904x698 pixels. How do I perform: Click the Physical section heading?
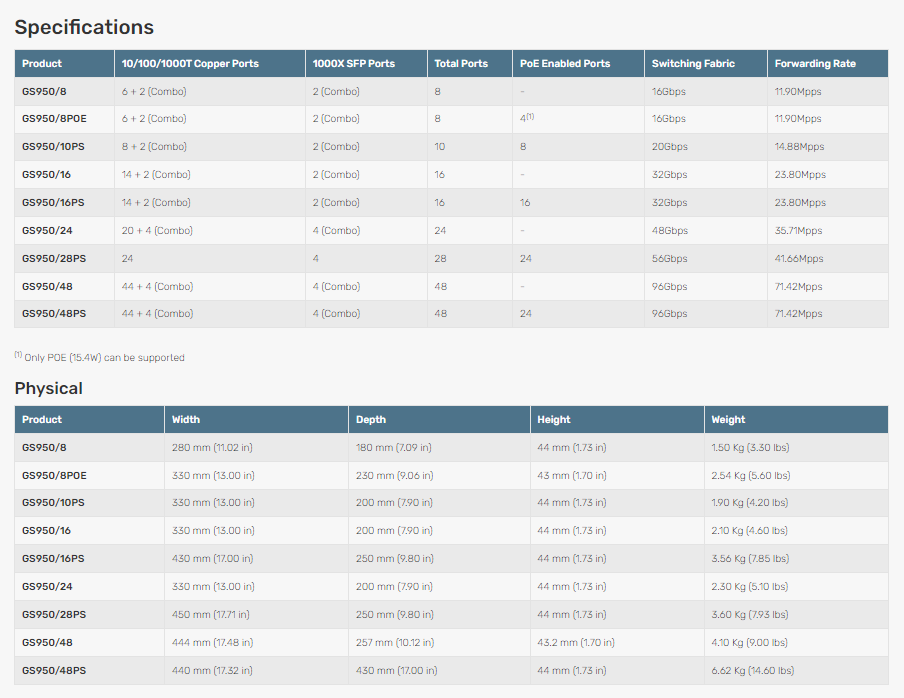tap(48, 388)
